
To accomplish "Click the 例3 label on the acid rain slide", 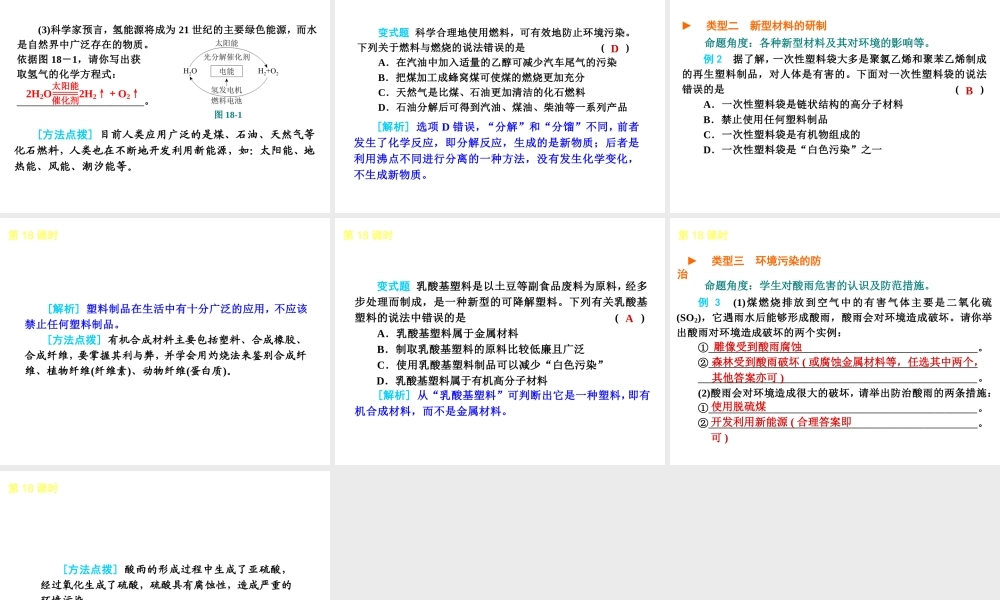I will pyautogui.click(x=709, y=302).
